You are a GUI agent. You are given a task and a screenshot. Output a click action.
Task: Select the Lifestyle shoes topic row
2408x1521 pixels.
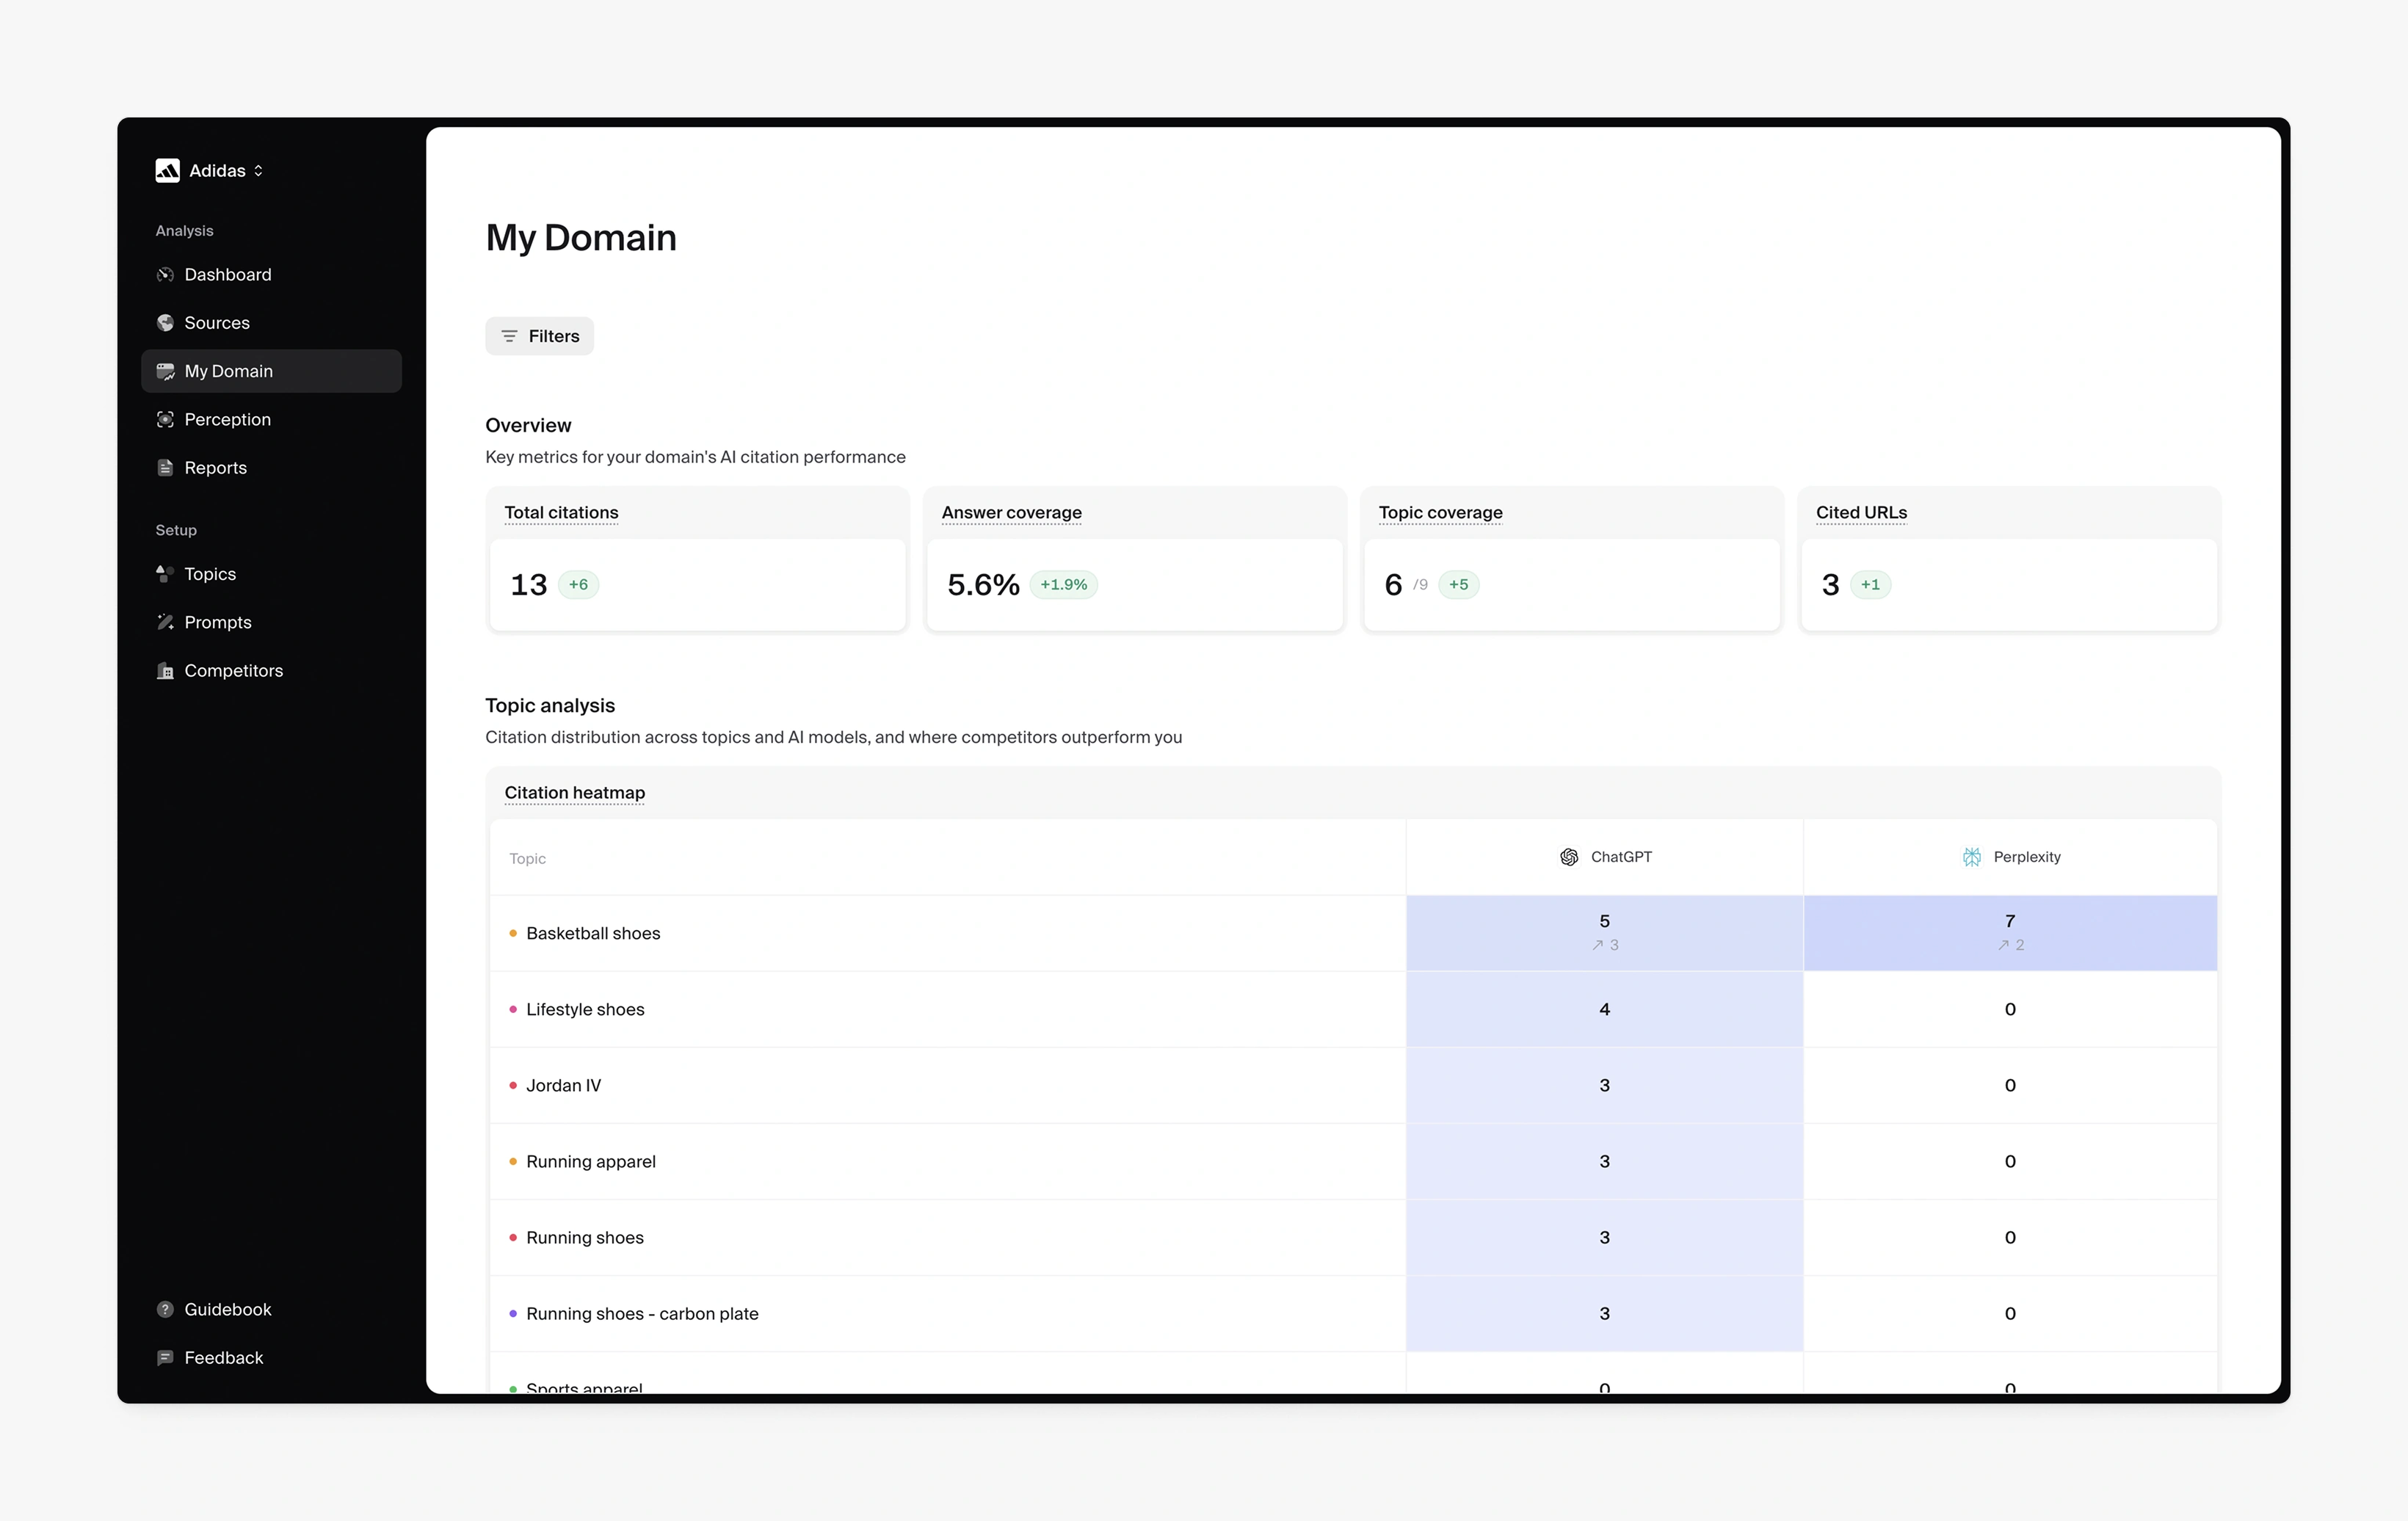(947, 1010)
